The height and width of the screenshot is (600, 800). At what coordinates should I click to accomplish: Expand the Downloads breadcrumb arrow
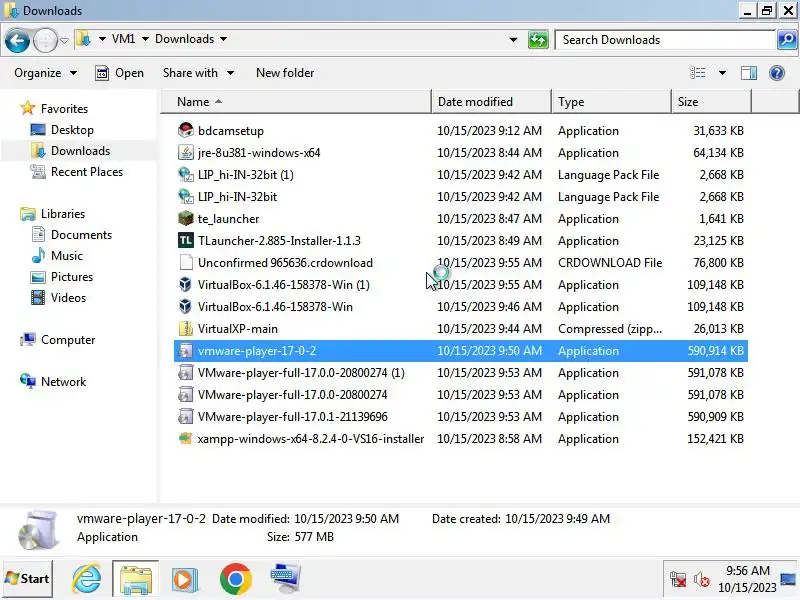[x=223, y=39]
